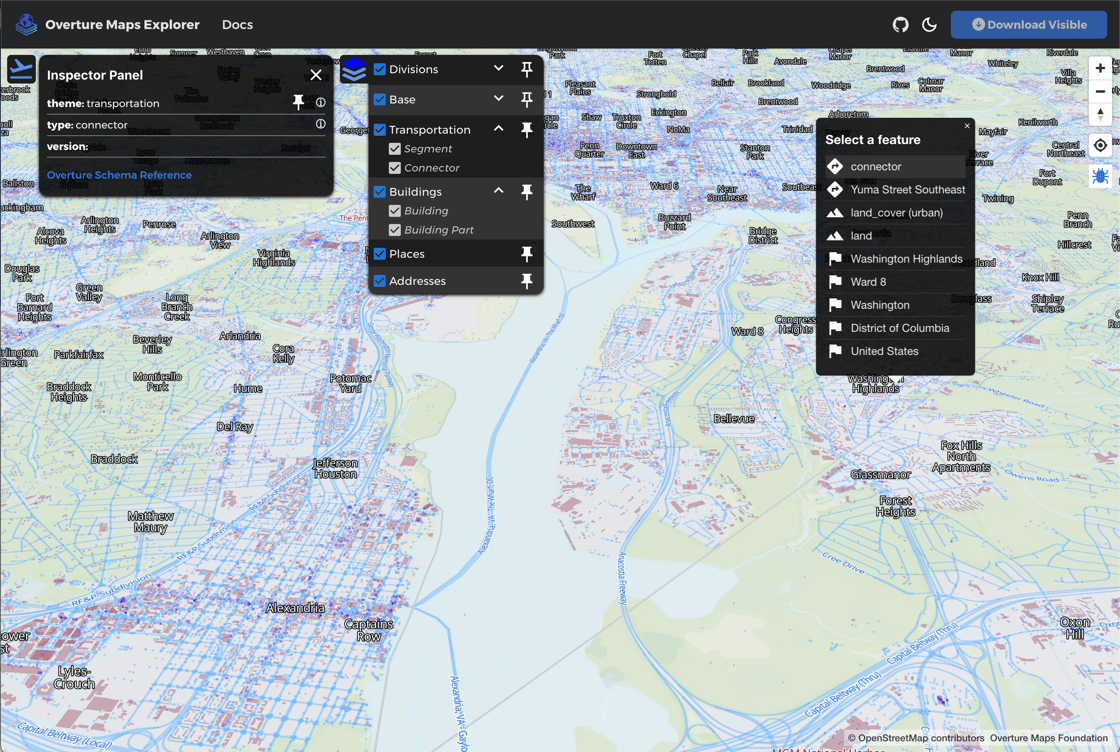
Task: Pin the Base layer
Action: [526, 99]
